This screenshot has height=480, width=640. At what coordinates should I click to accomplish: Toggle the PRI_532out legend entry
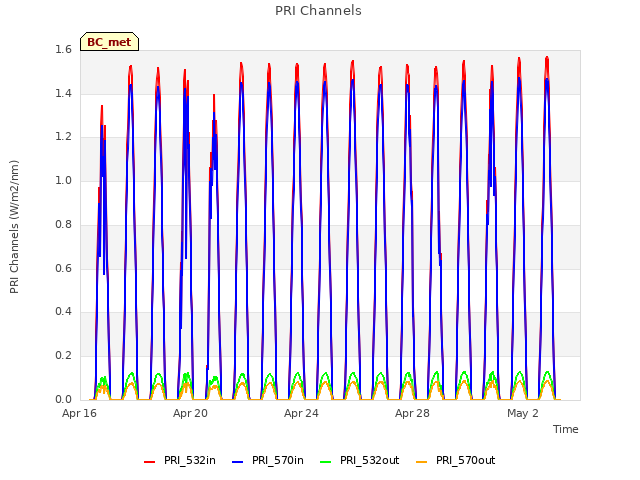pyautogui.click(x=360, y=460)
